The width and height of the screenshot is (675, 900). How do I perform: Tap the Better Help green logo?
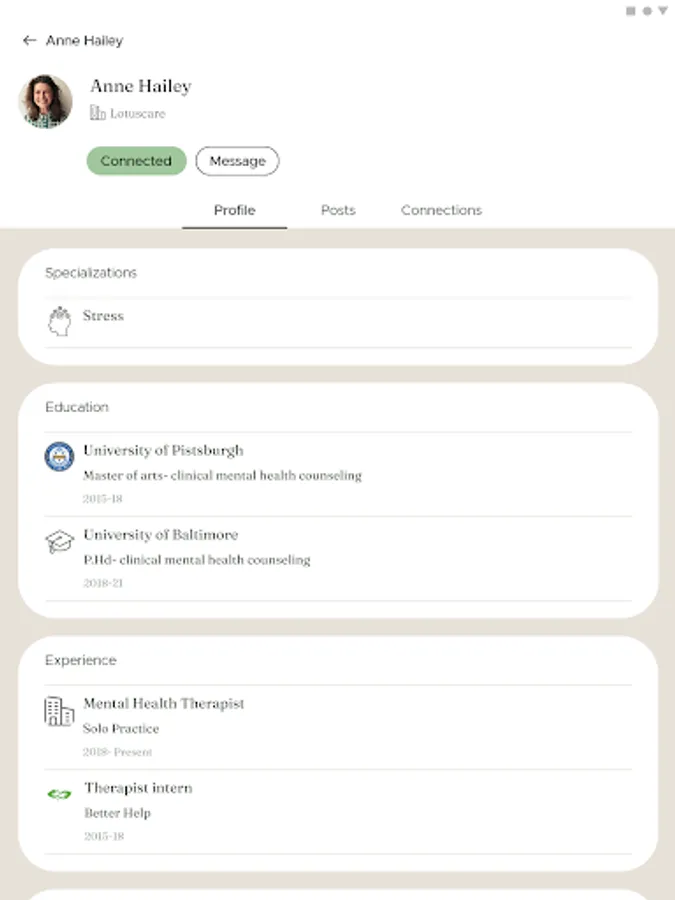[x=60, y=795]
